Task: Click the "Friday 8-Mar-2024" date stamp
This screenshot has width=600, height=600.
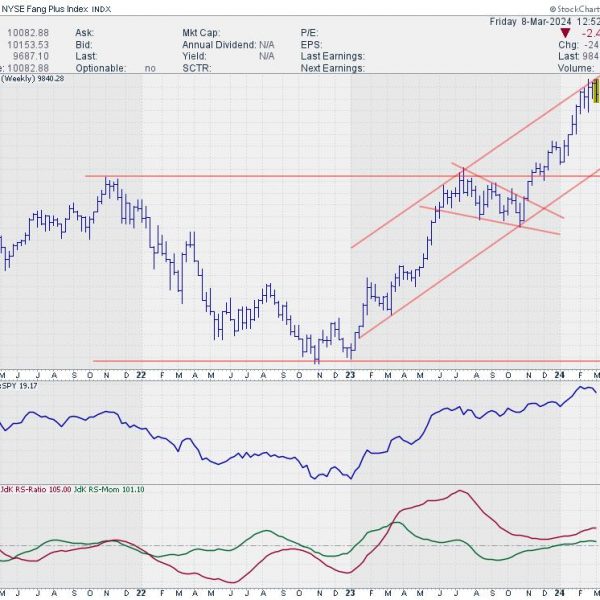Action: (530, 21)
